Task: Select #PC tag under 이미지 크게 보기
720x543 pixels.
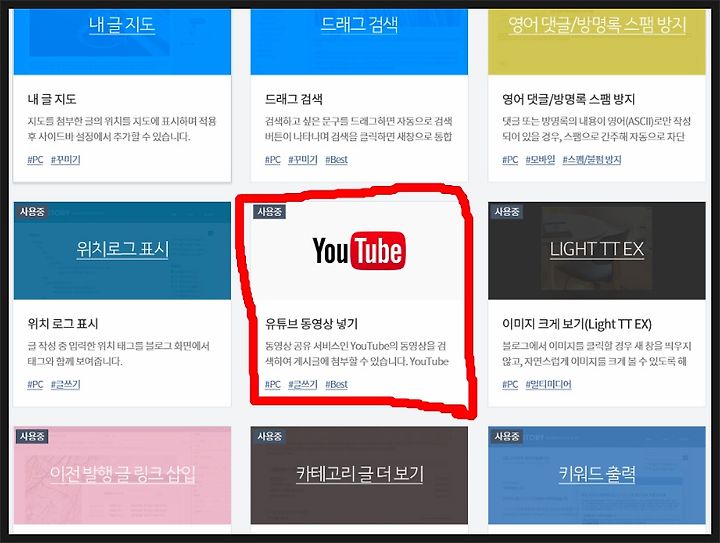Action: [510, 384]
